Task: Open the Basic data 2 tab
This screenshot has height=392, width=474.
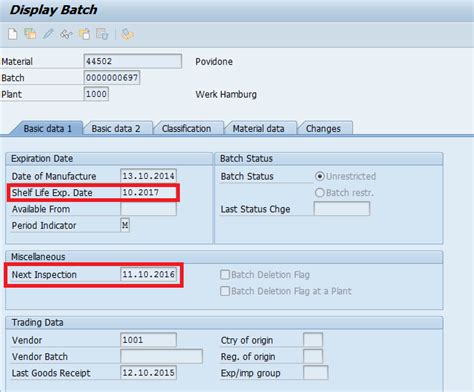Action: (116, 129)
